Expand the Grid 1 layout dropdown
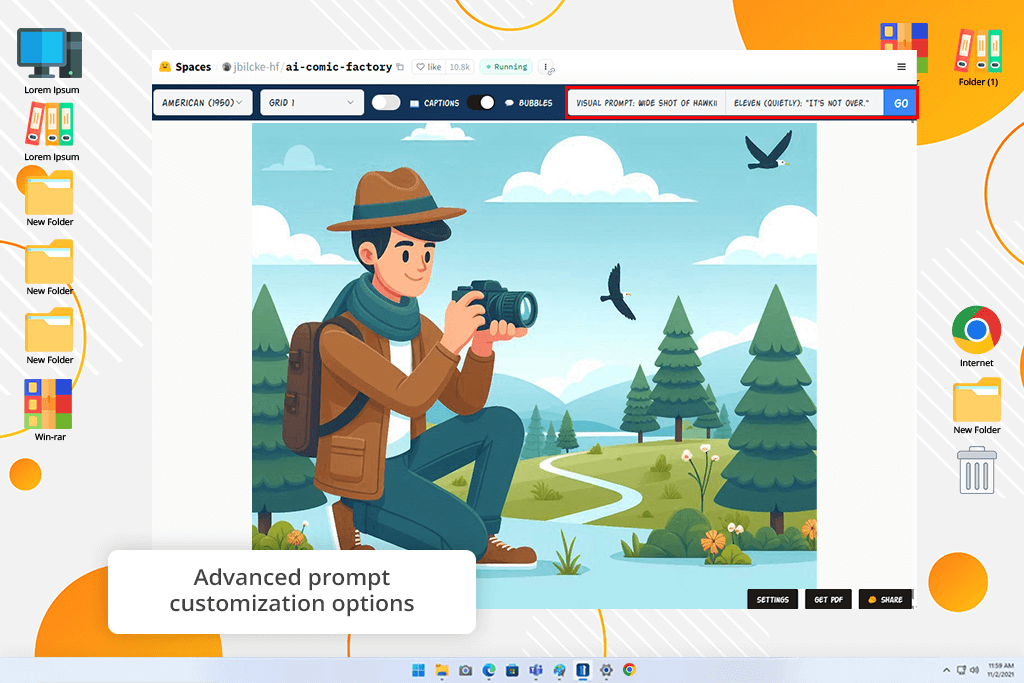This screenshot has width=1024, height=683. tap(312, 103)
